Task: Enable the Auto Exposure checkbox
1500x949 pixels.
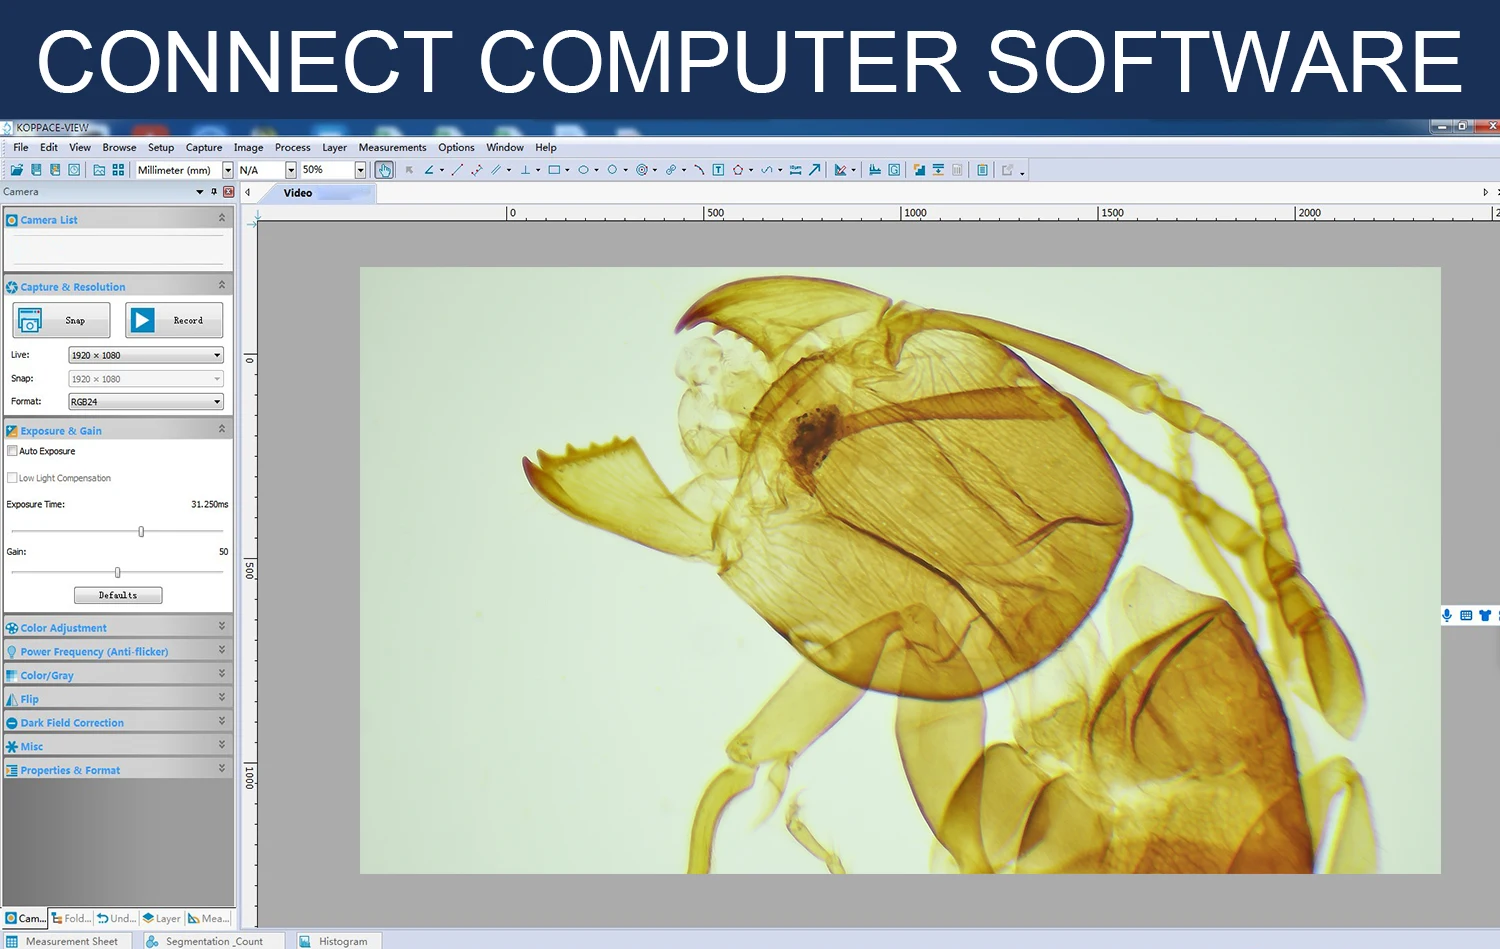Action: (12, 451)
